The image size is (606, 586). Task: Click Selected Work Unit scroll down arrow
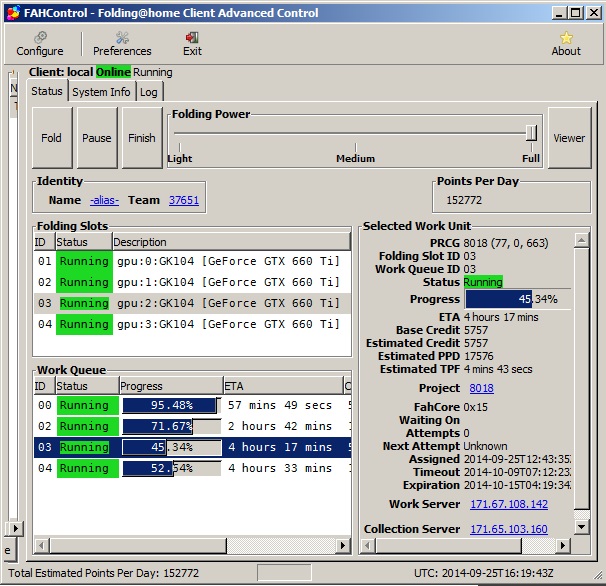[581, 526]
